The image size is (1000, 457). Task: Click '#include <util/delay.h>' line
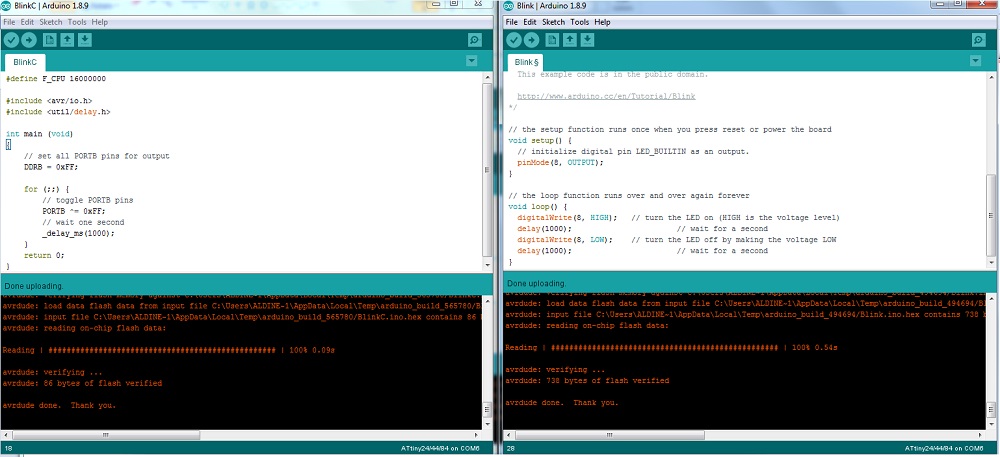coord(58,112)
